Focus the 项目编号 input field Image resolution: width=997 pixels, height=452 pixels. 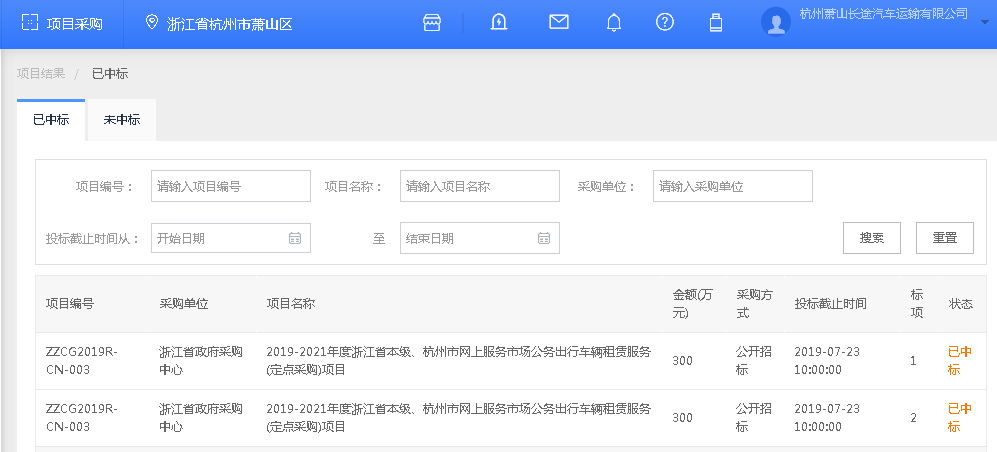tap(230, 186)
